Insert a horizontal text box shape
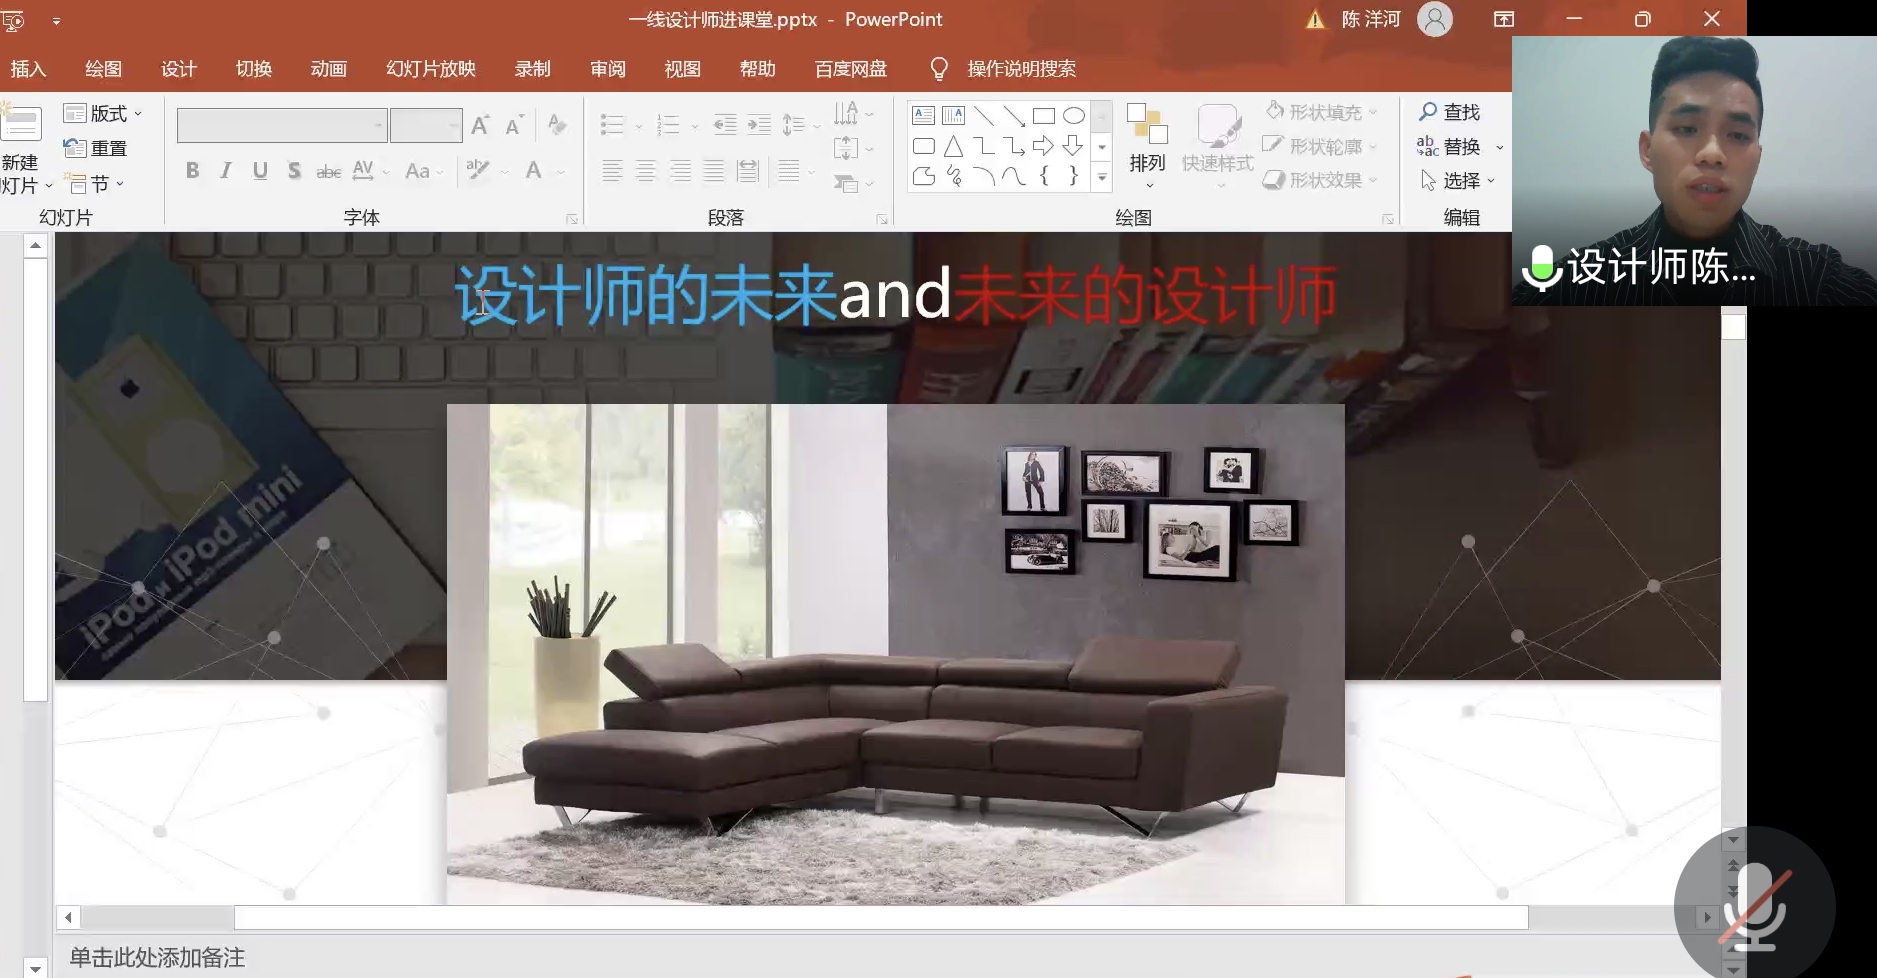Viewport: 1877px width, 978px height. point(924,116)
